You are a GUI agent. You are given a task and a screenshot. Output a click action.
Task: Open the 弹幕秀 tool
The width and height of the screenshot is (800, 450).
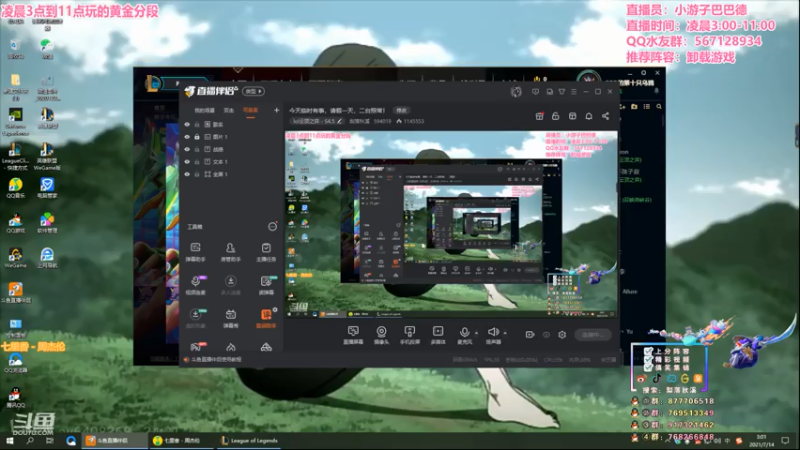(231, 318)
